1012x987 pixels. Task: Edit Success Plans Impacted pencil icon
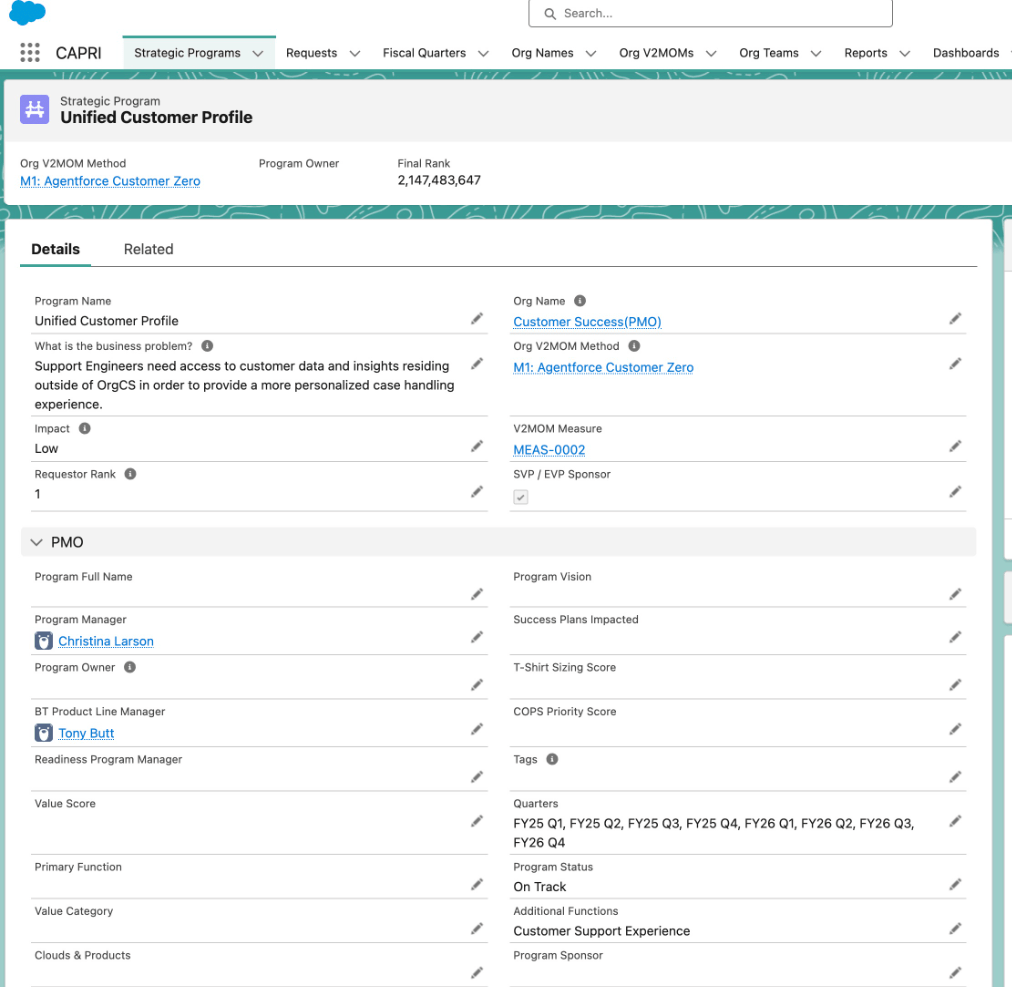pos(955,637)
